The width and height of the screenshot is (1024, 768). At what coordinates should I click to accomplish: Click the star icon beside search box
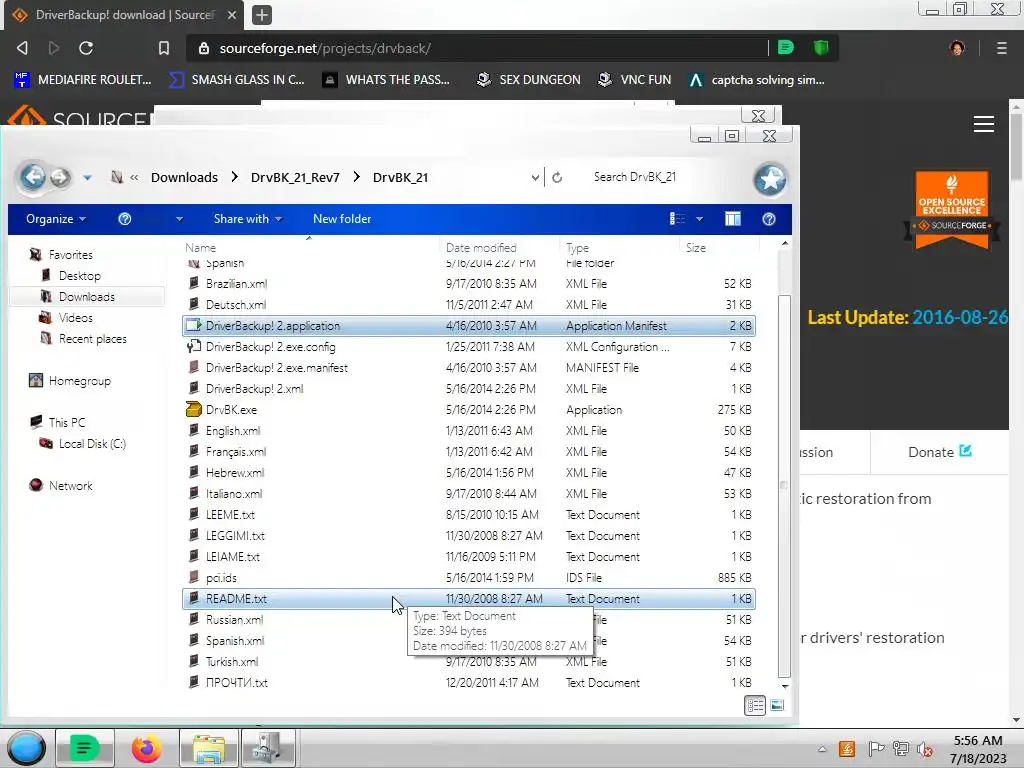[x=770, y=179]
